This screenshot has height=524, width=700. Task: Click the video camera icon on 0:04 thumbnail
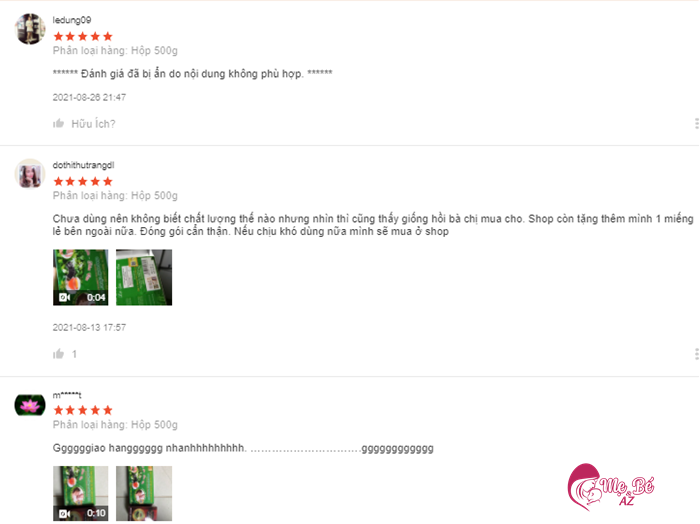pos(64,297)
